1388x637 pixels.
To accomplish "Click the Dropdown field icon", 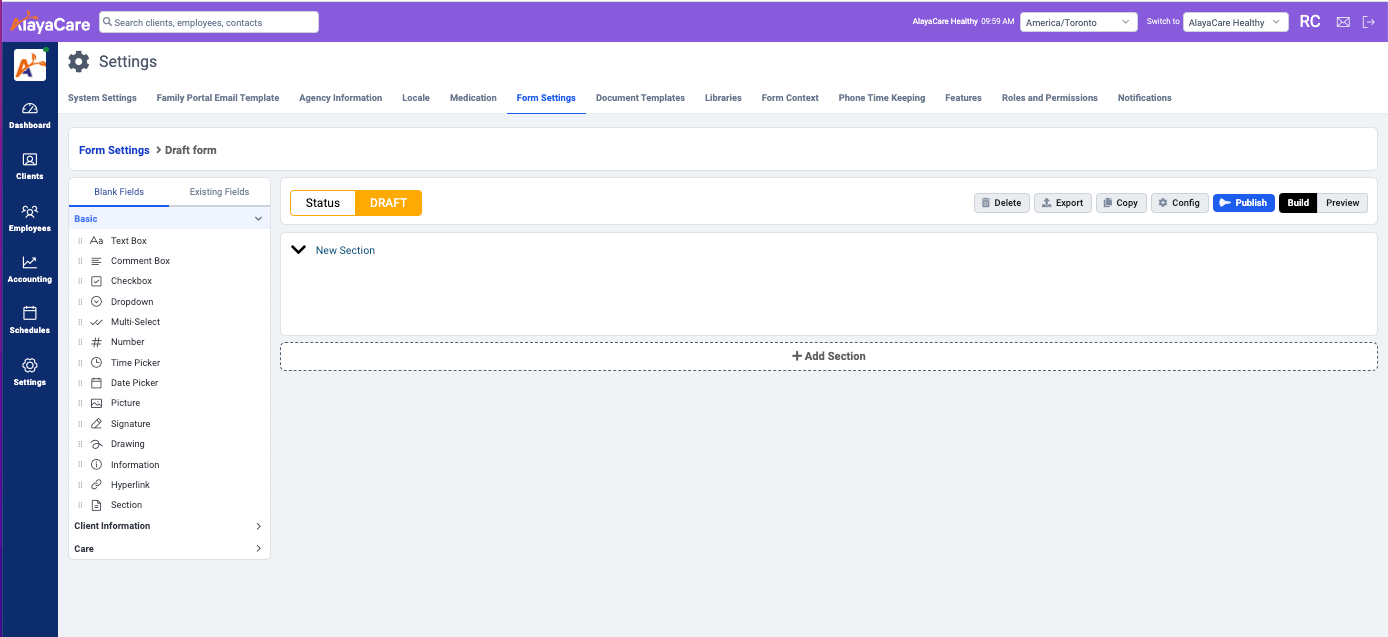I will (x=96, y=301).
